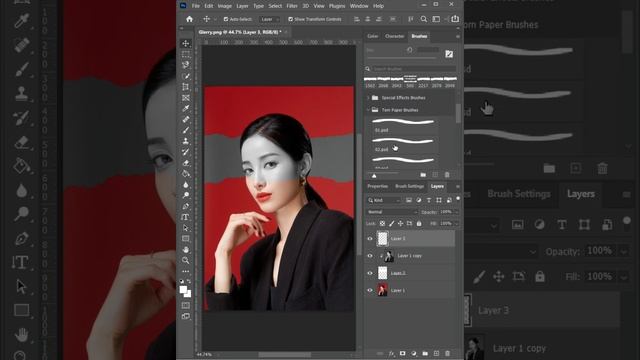Select the Hand tool
This screenshot has width=640, height=360.
click(186, 249)
